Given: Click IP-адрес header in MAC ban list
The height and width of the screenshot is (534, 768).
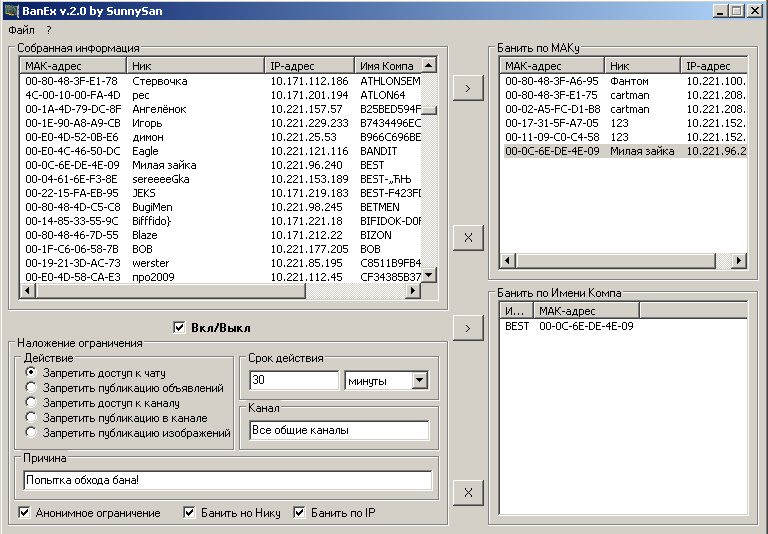Looking at the screenshot, I should coord(714,66).
